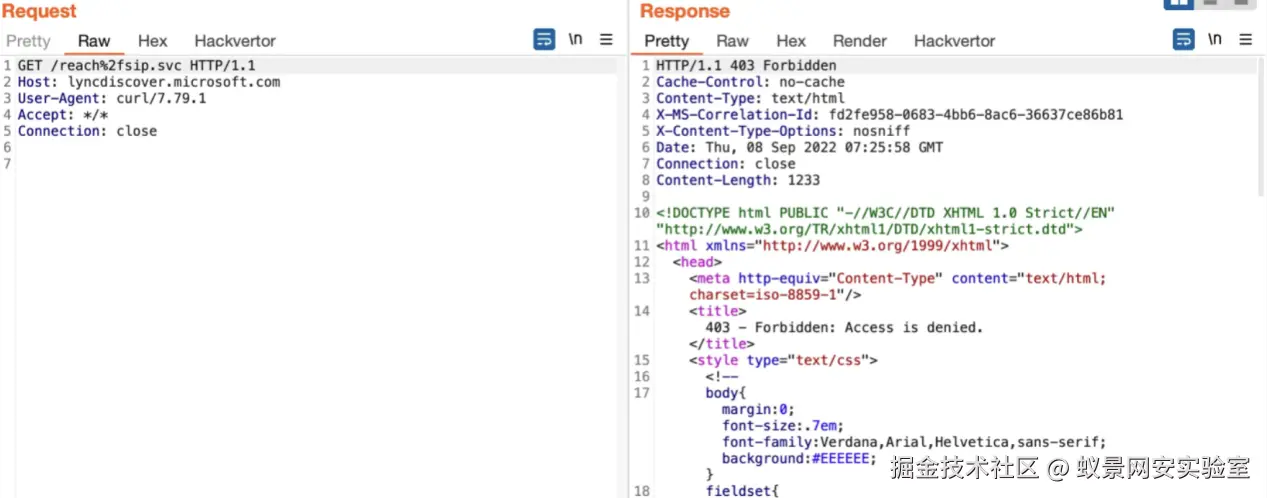
Task: Click the Response pane vertical scrollbar
Action: (1260, 125)
